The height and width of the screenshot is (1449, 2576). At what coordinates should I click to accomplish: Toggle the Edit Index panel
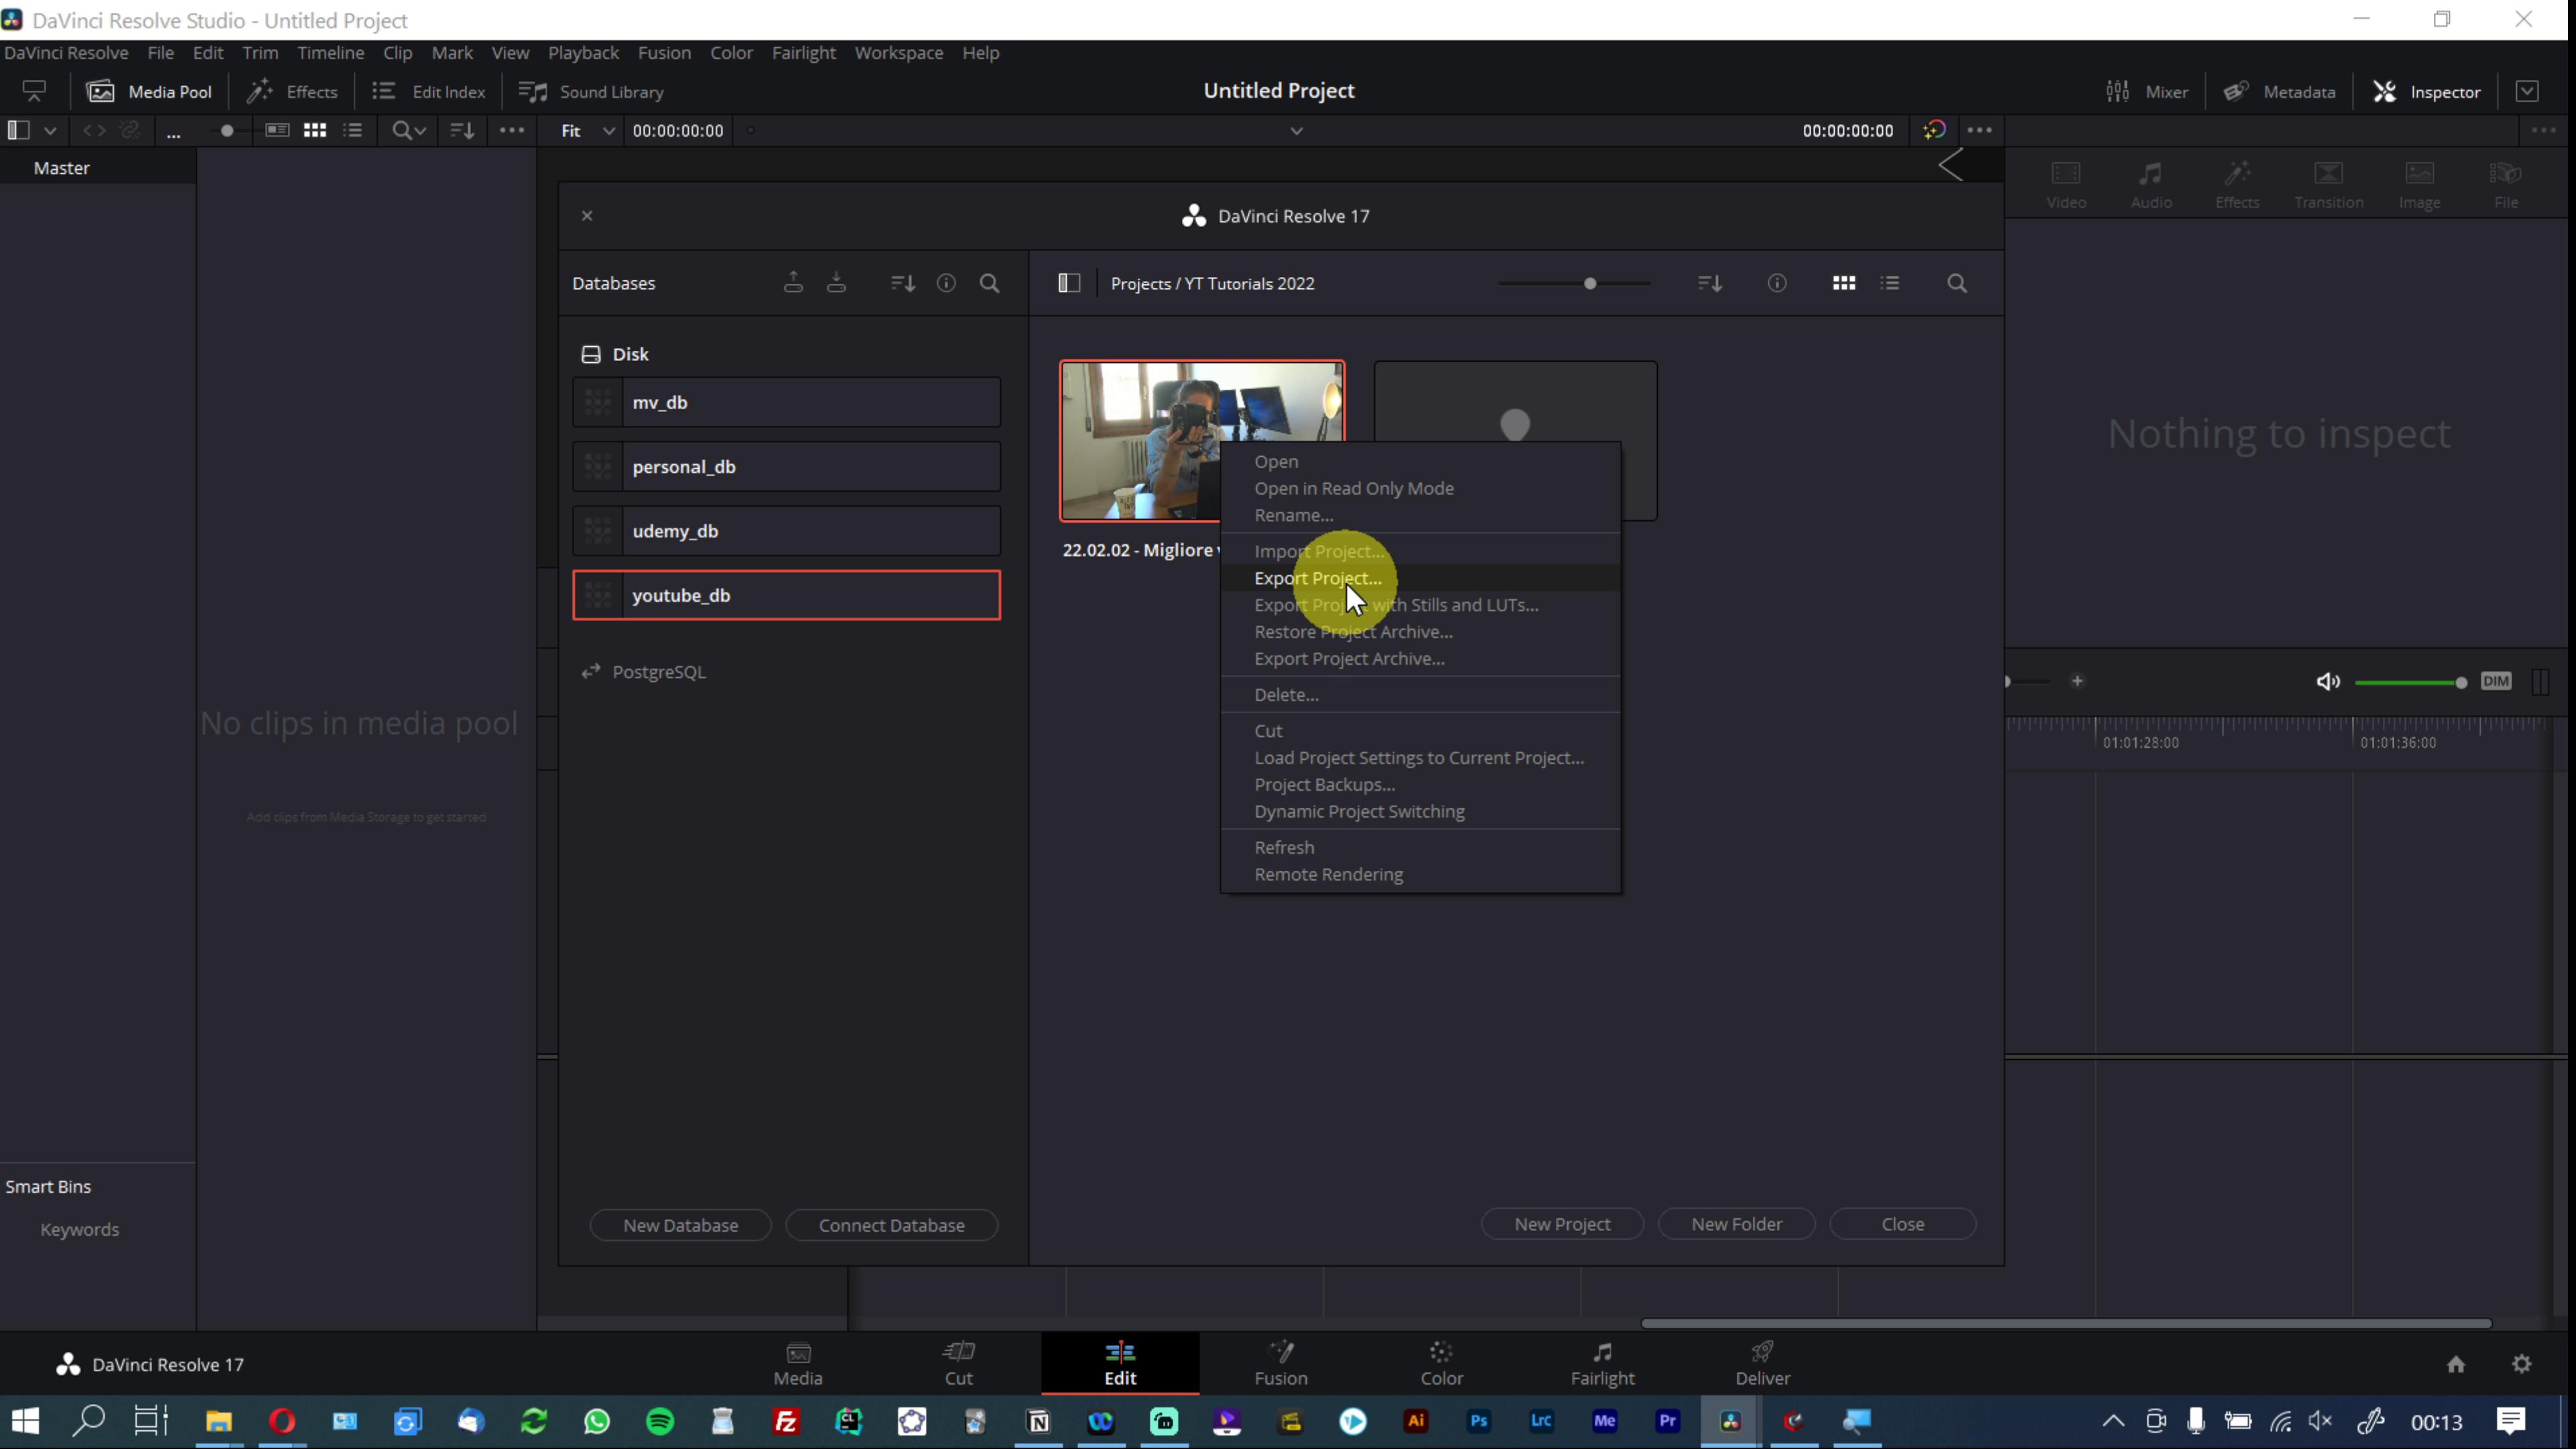(429, 91)
